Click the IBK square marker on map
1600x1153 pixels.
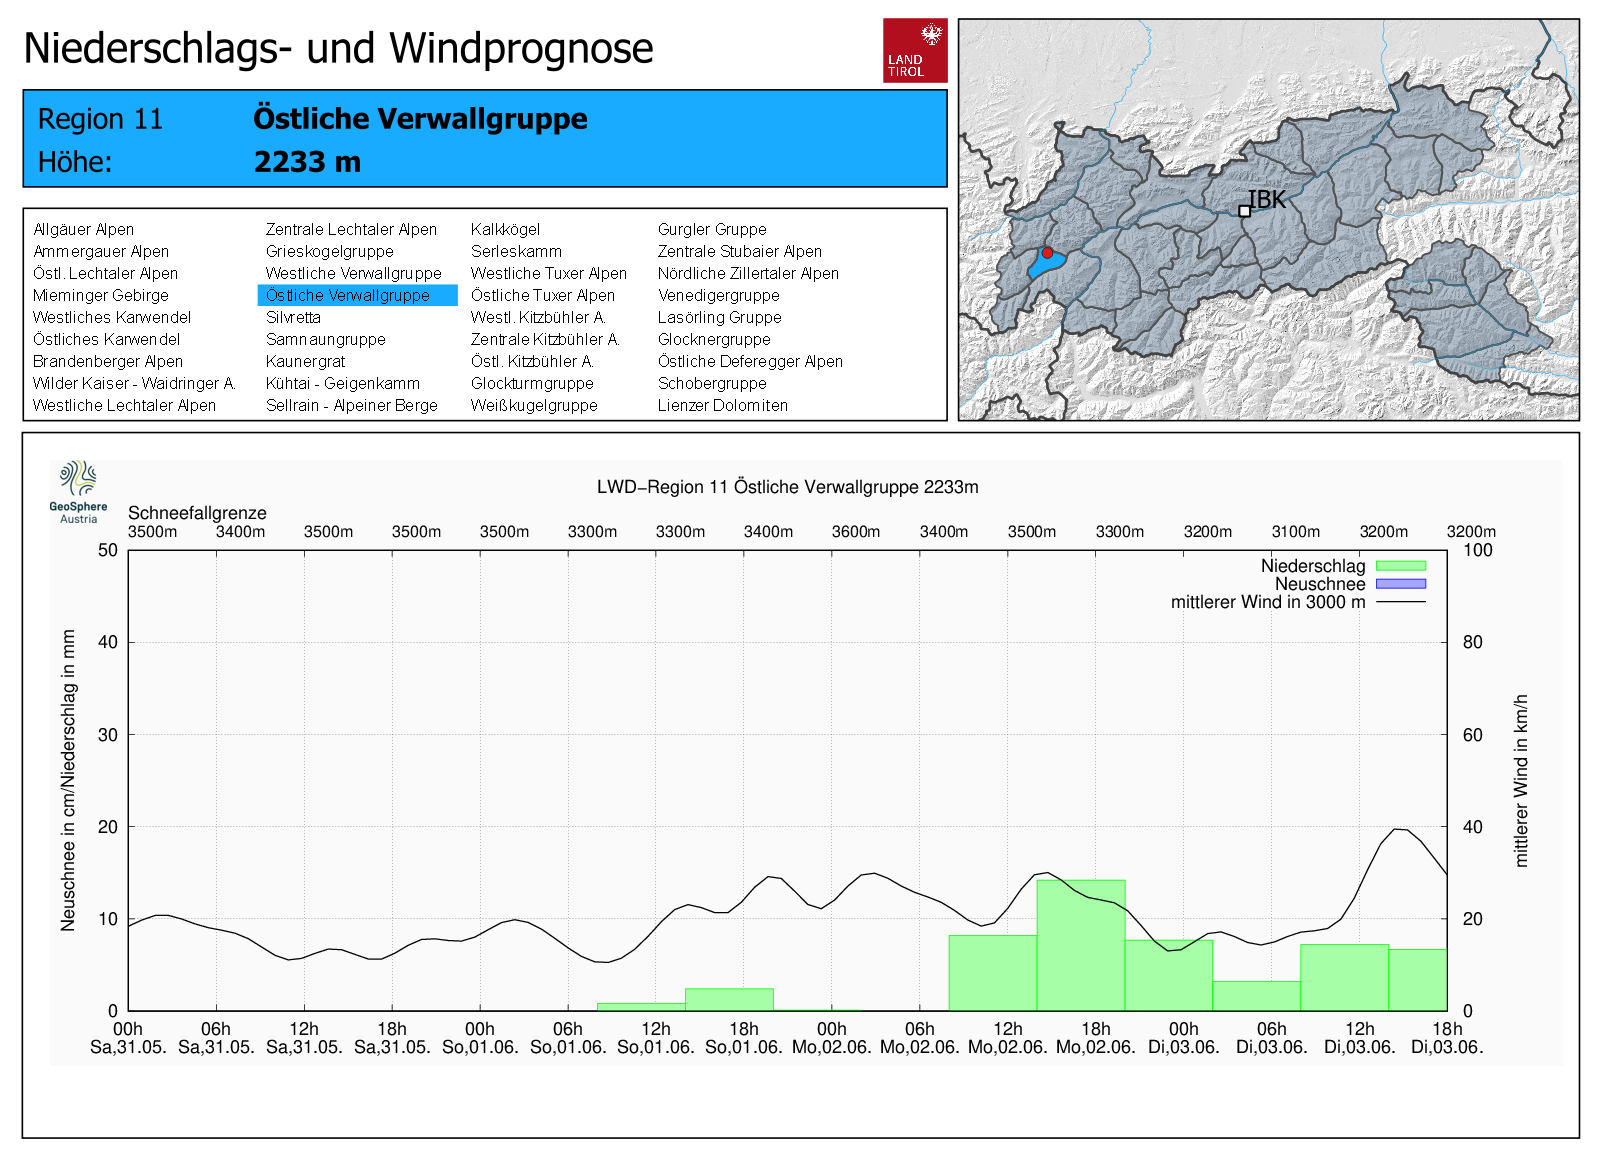pos(1244,211)
